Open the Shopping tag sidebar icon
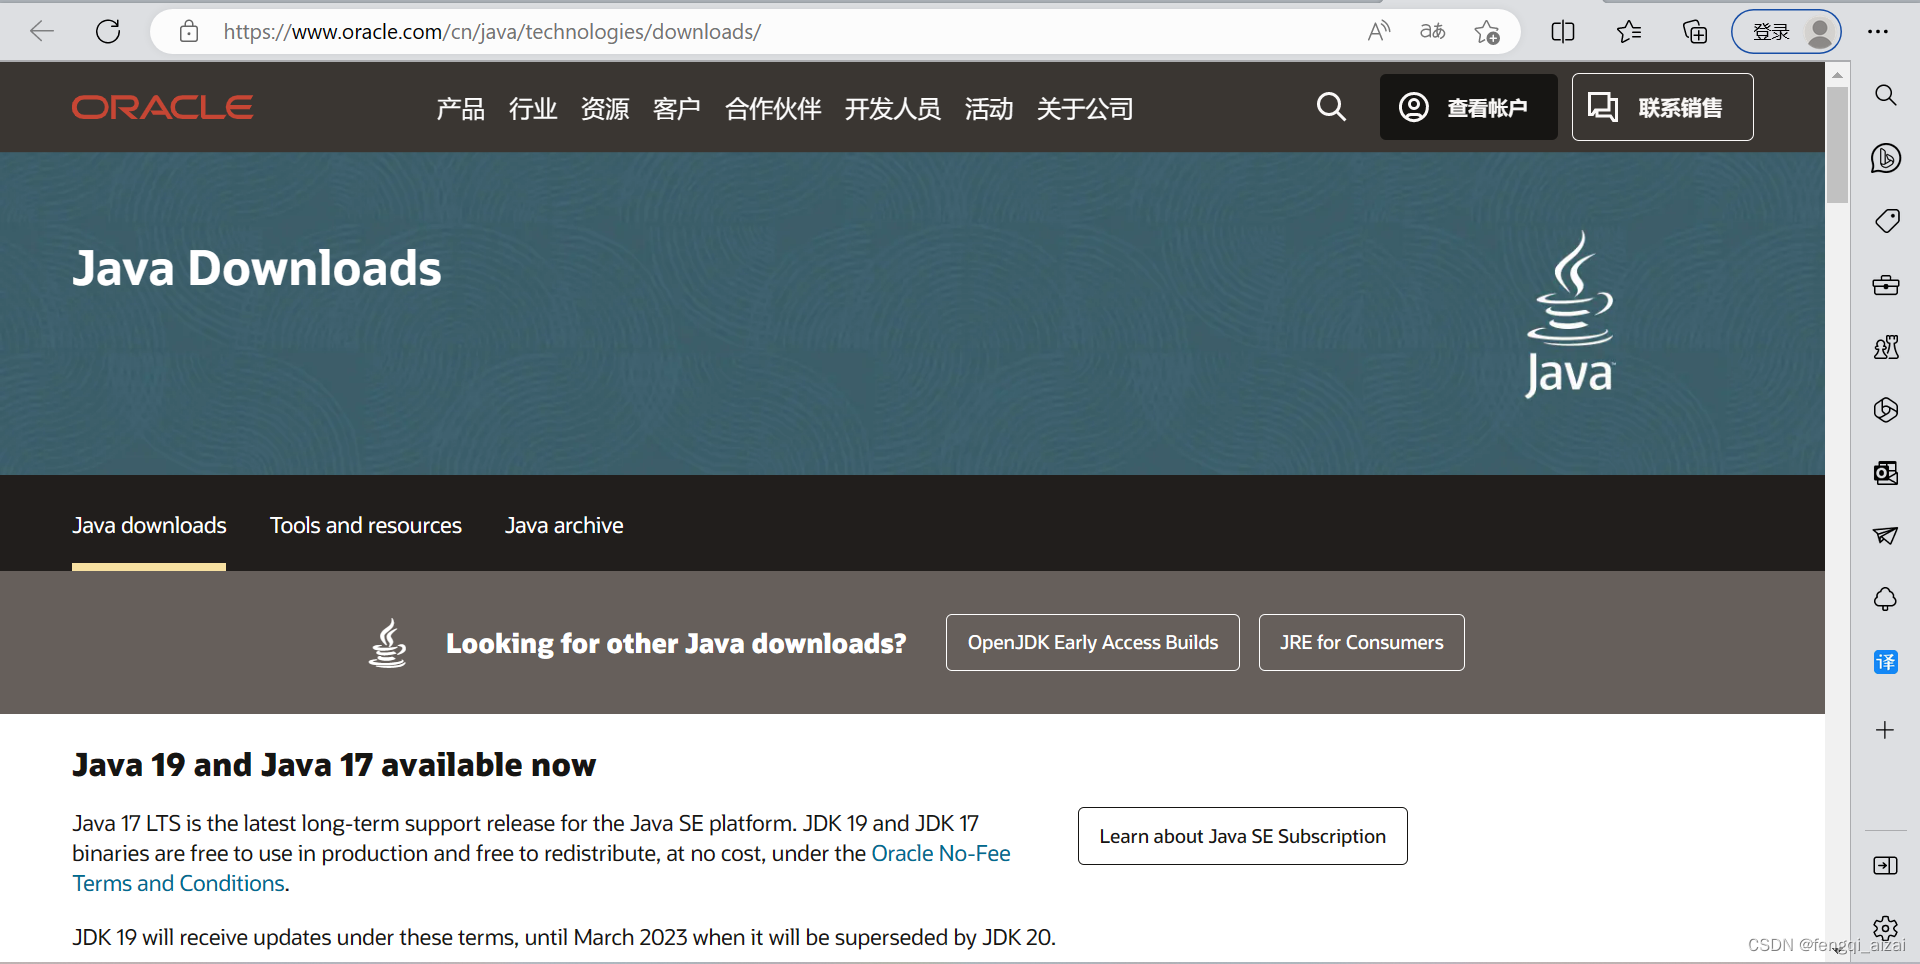Viewport: 1920px width, 964px height. click(1886, 221)
